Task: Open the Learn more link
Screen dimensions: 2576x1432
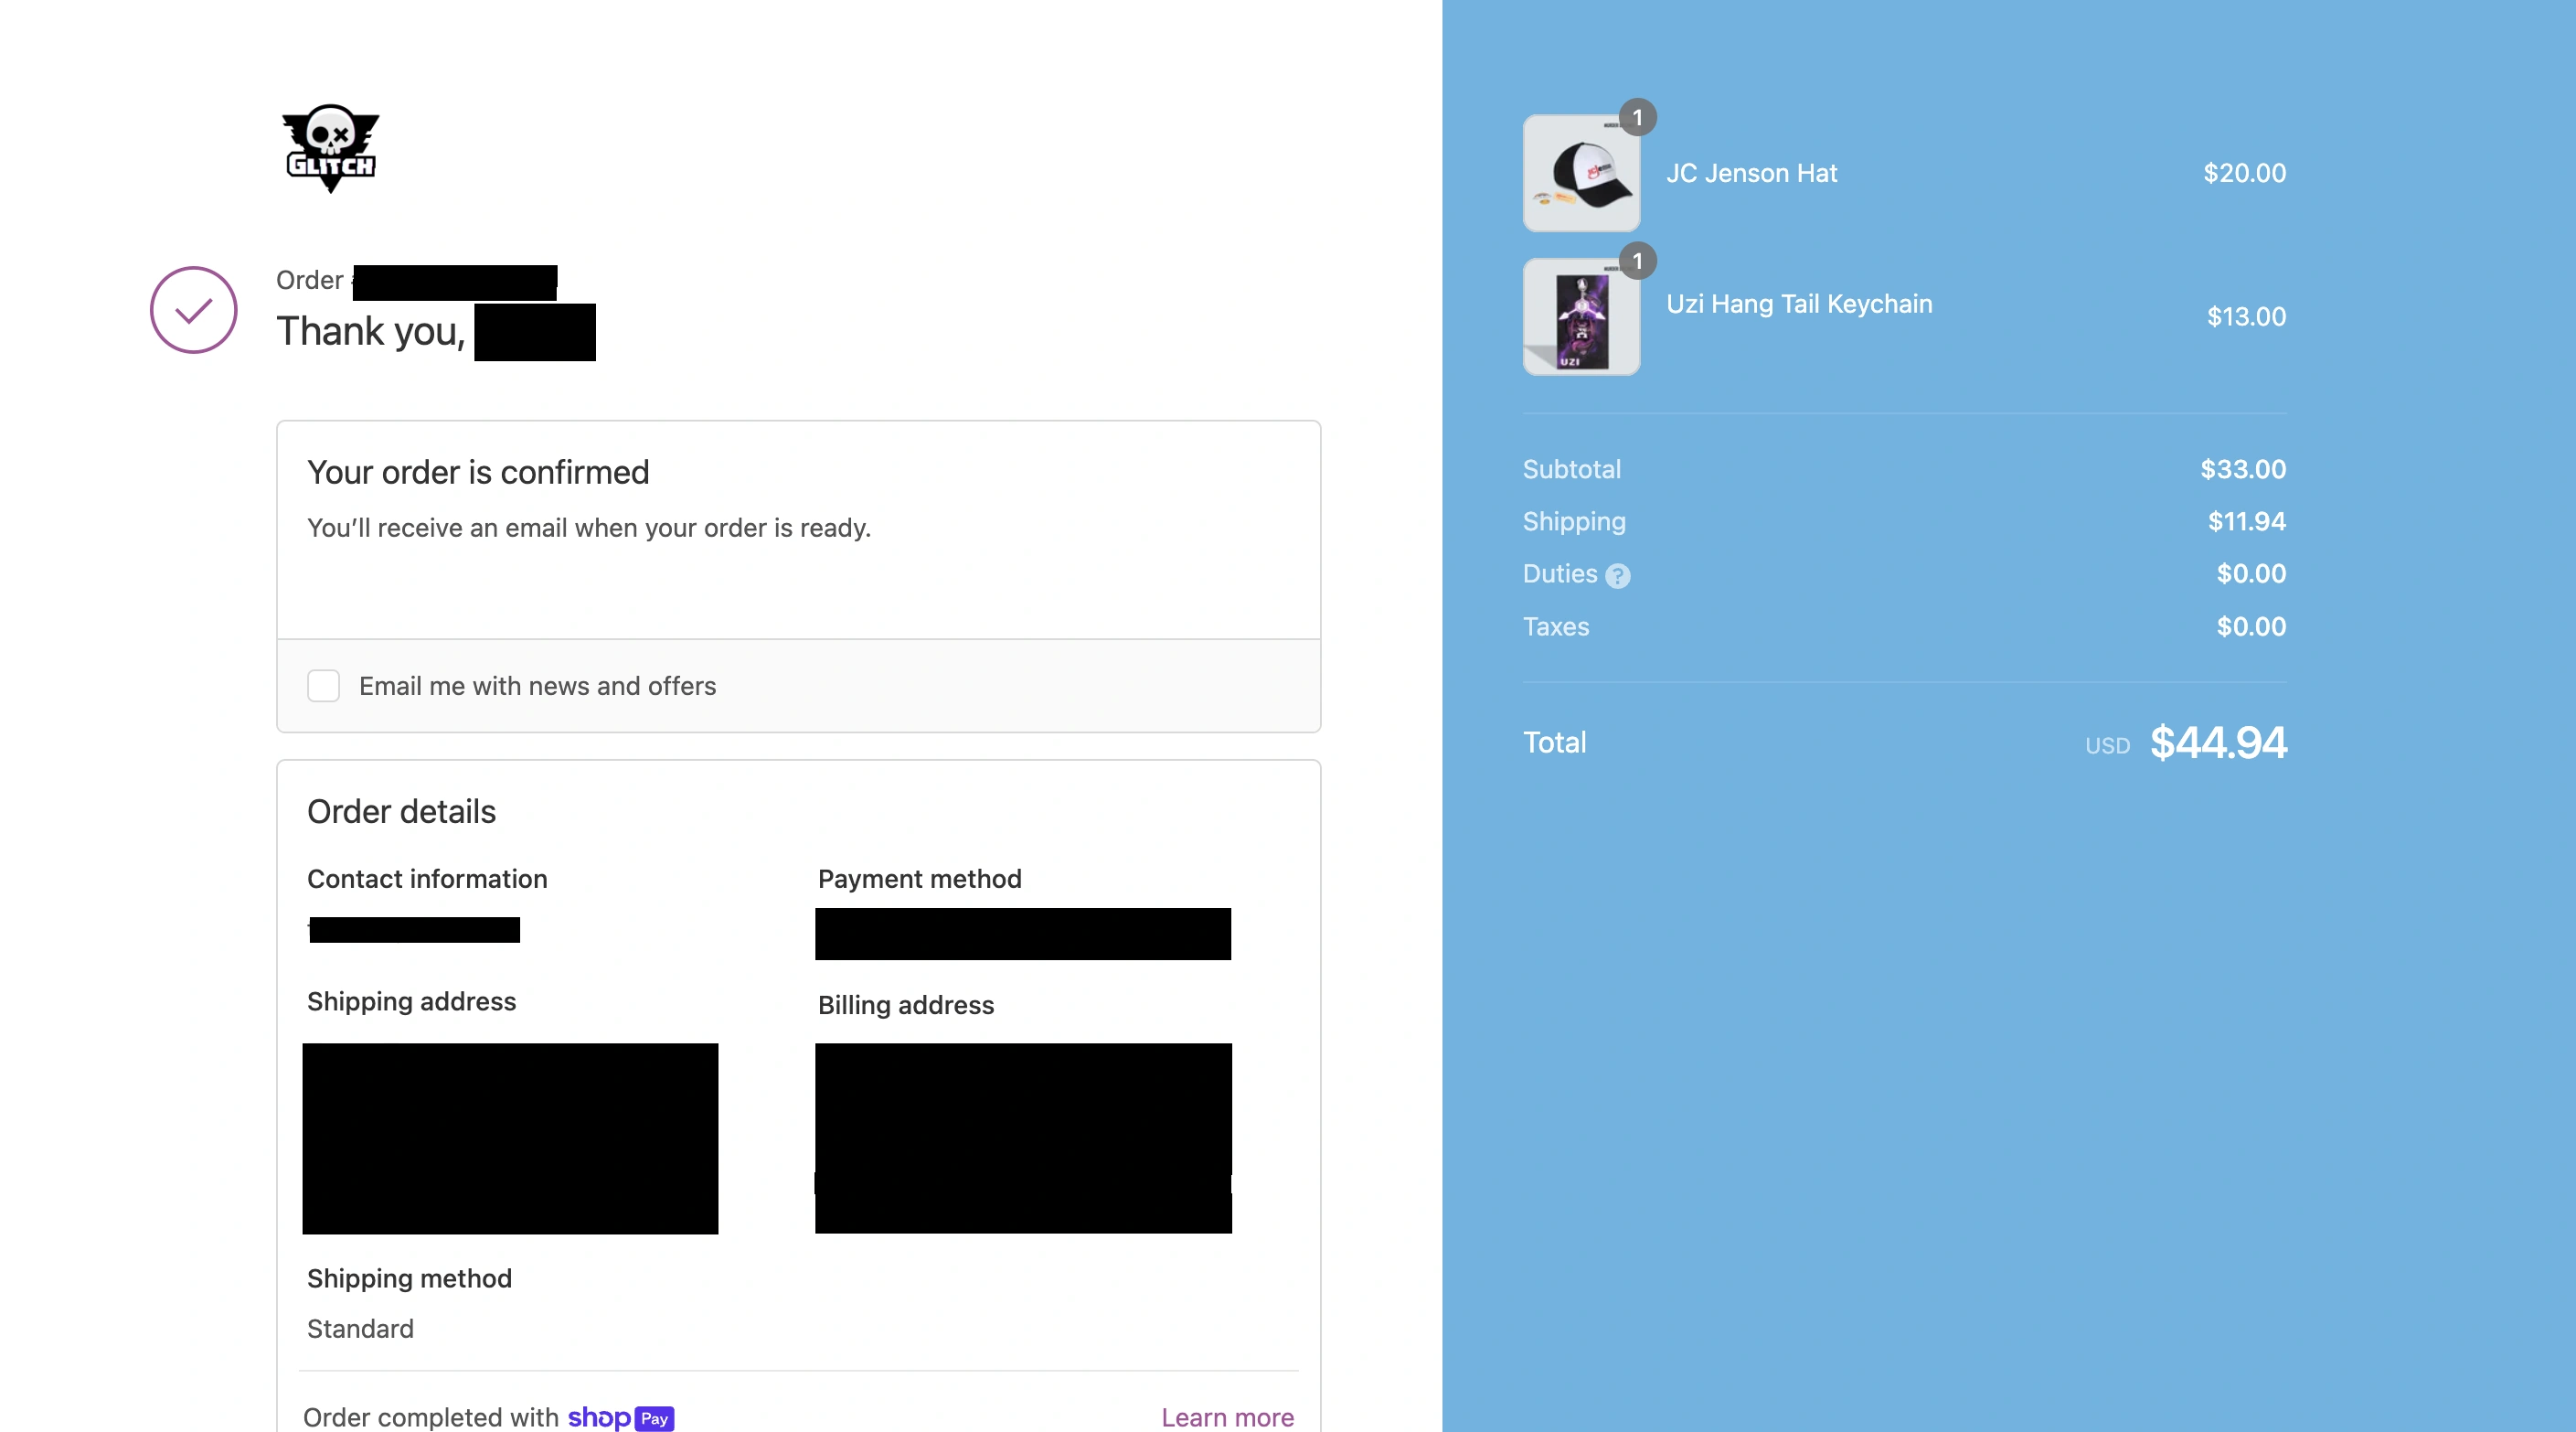Action: click(1227, 1417)
